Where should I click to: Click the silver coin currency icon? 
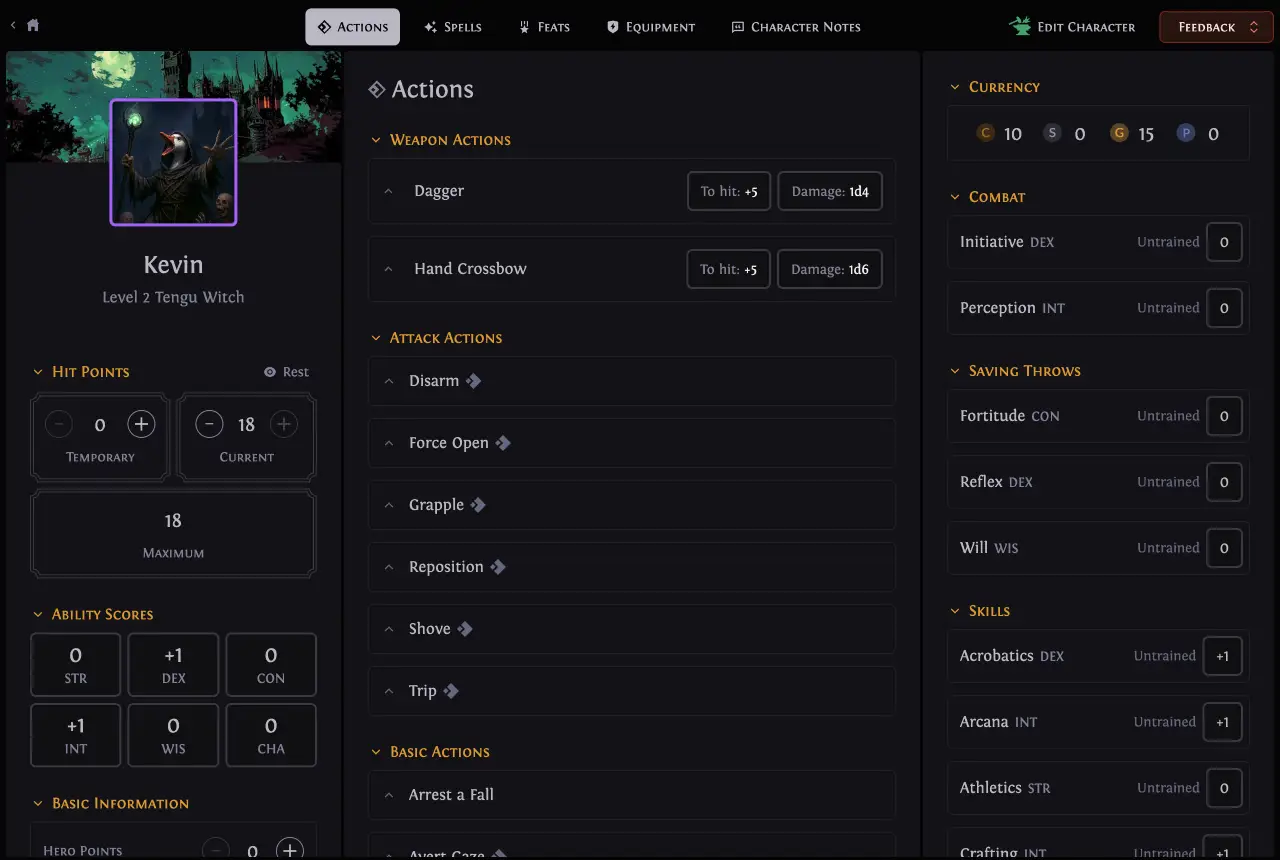(x=1052, y=133)
